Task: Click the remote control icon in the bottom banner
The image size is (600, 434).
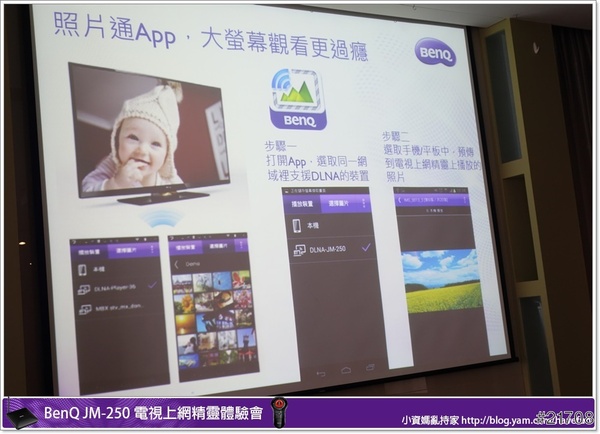Action: click(x=279, y=413)
